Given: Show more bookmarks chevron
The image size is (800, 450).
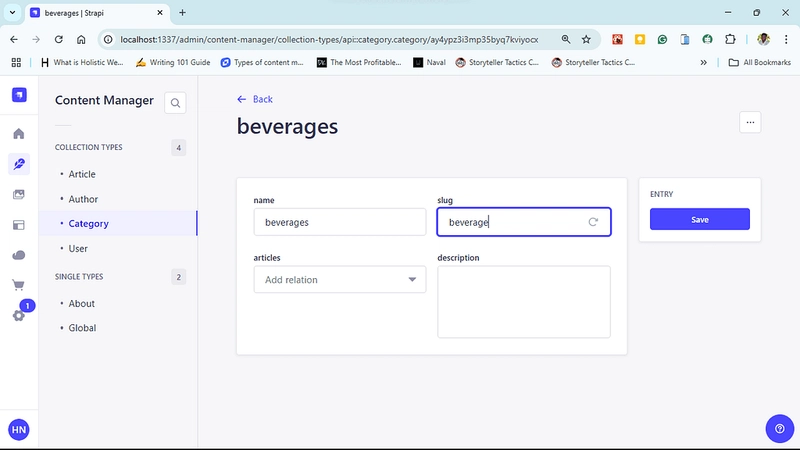Looking at the screenshot, I should 704,62.
